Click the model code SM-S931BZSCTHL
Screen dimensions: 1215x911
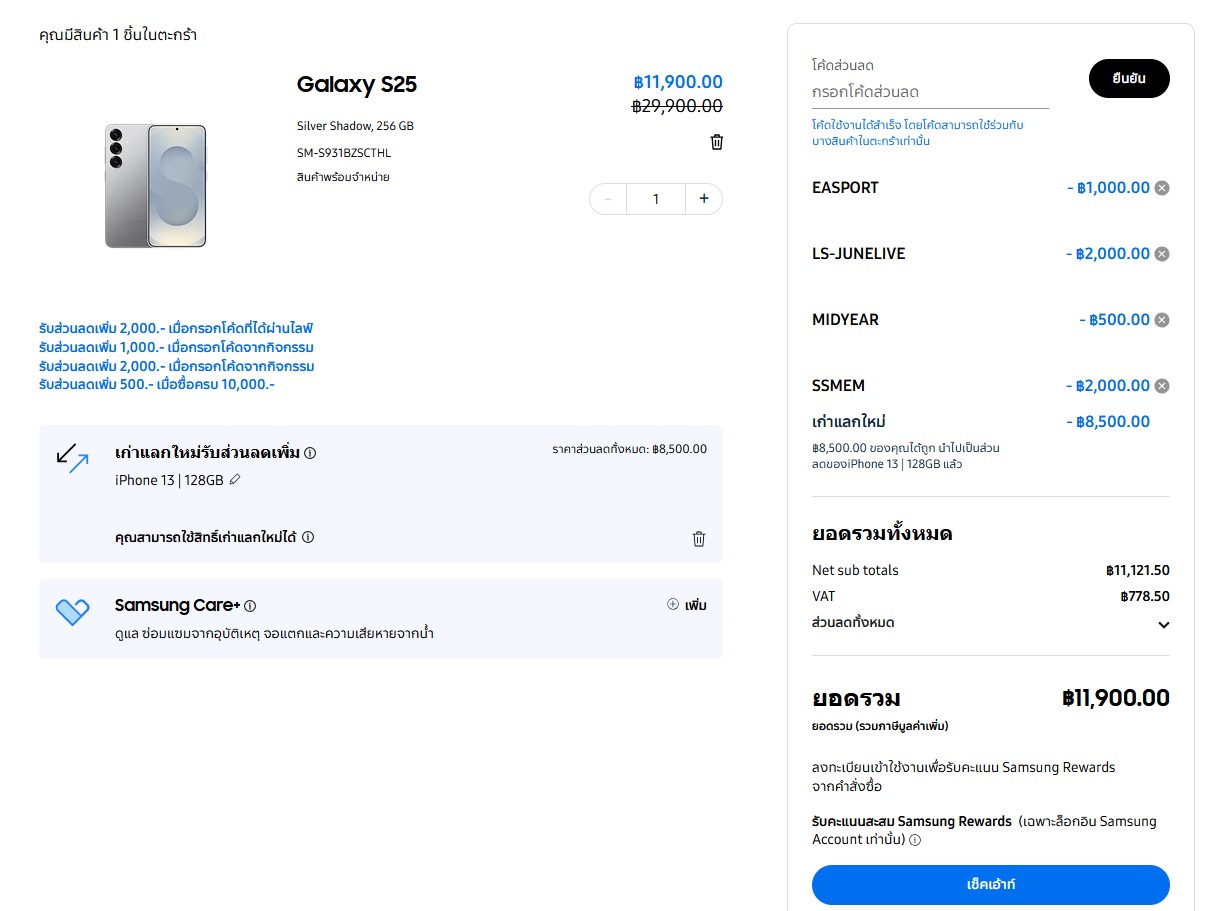point(344,153)
